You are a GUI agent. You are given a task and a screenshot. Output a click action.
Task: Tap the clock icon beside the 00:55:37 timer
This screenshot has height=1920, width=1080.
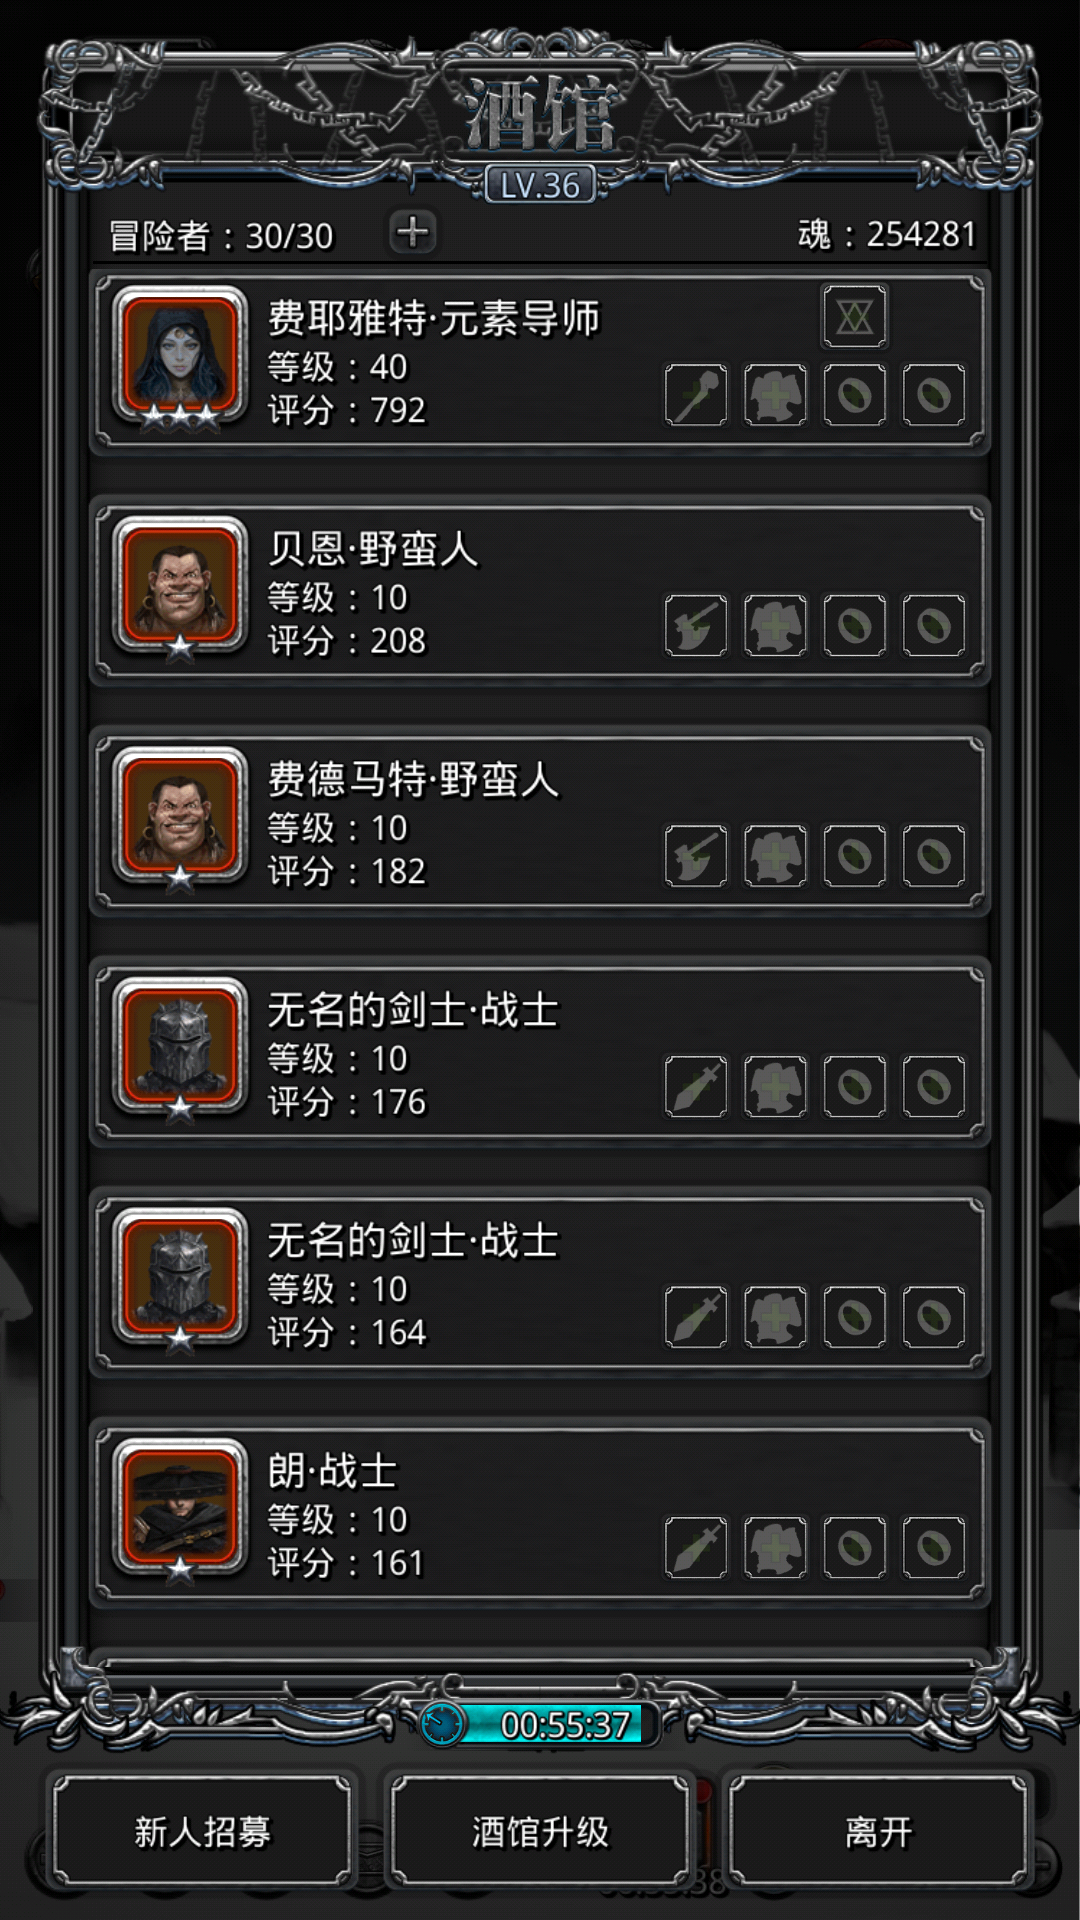pyautogui.click(x=441, y=1724)
